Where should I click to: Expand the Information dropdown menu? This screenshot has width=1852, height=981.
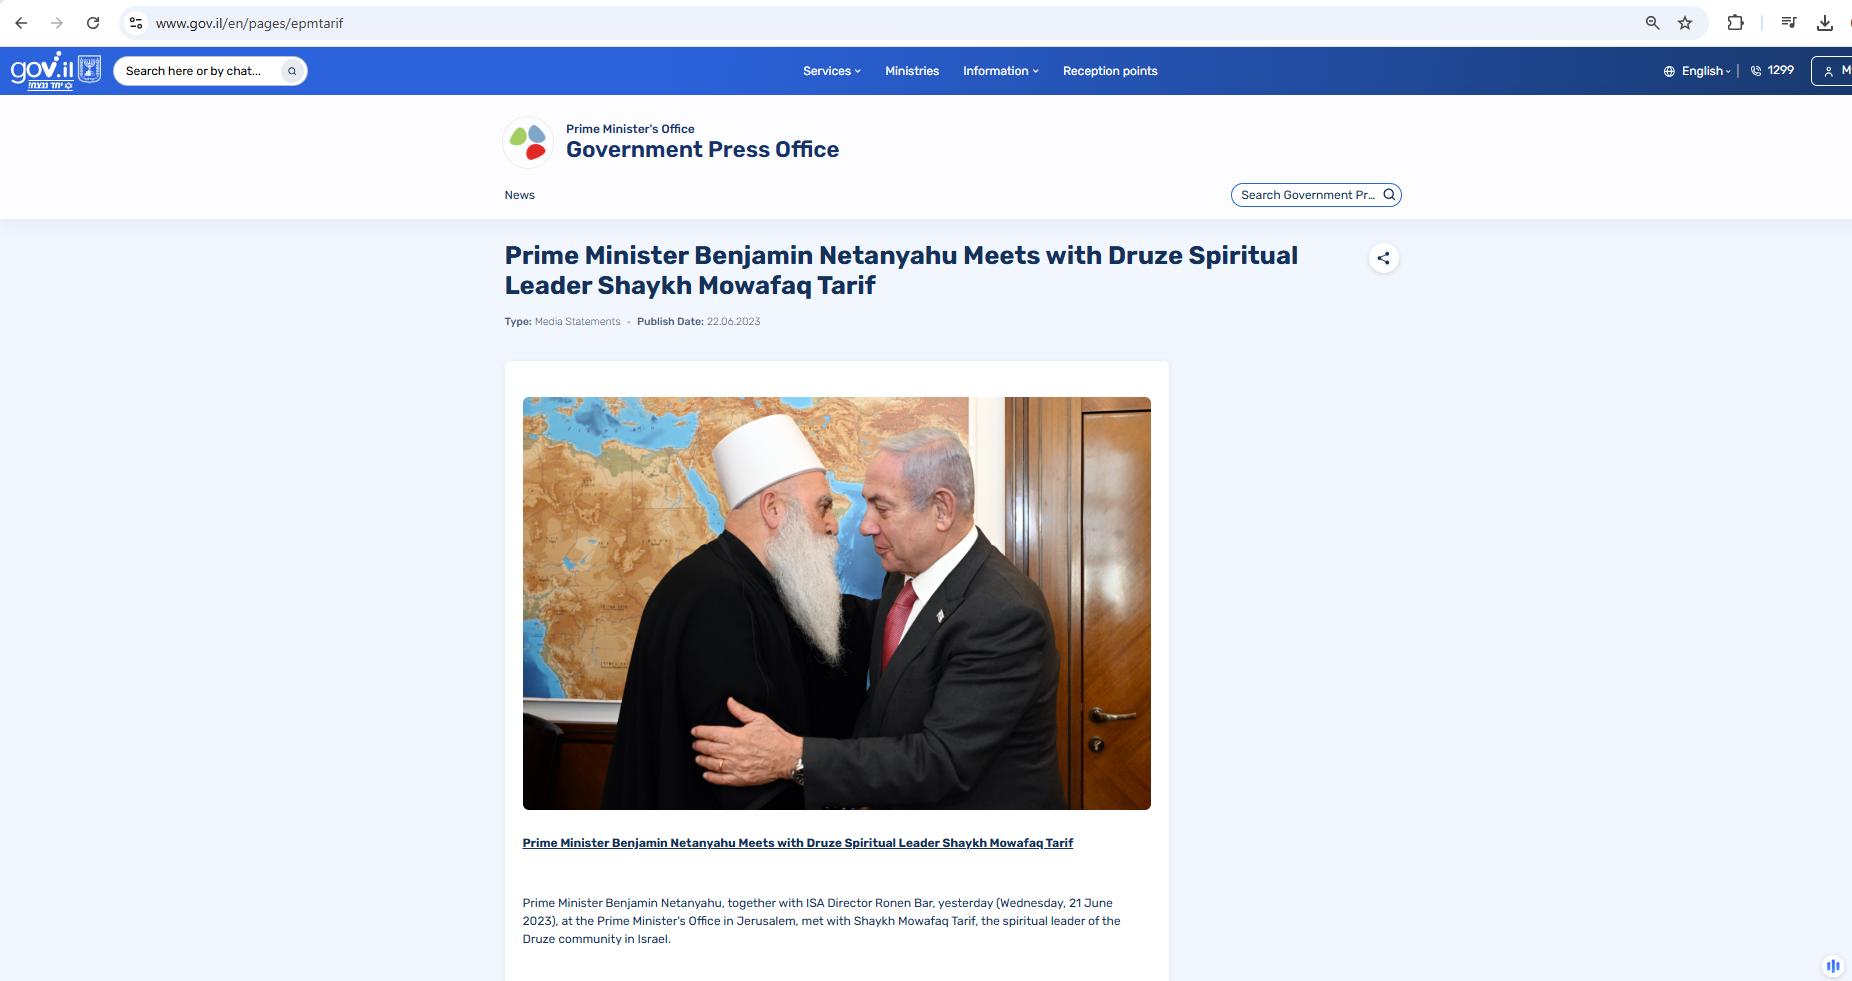click(x=1001, y=71)
